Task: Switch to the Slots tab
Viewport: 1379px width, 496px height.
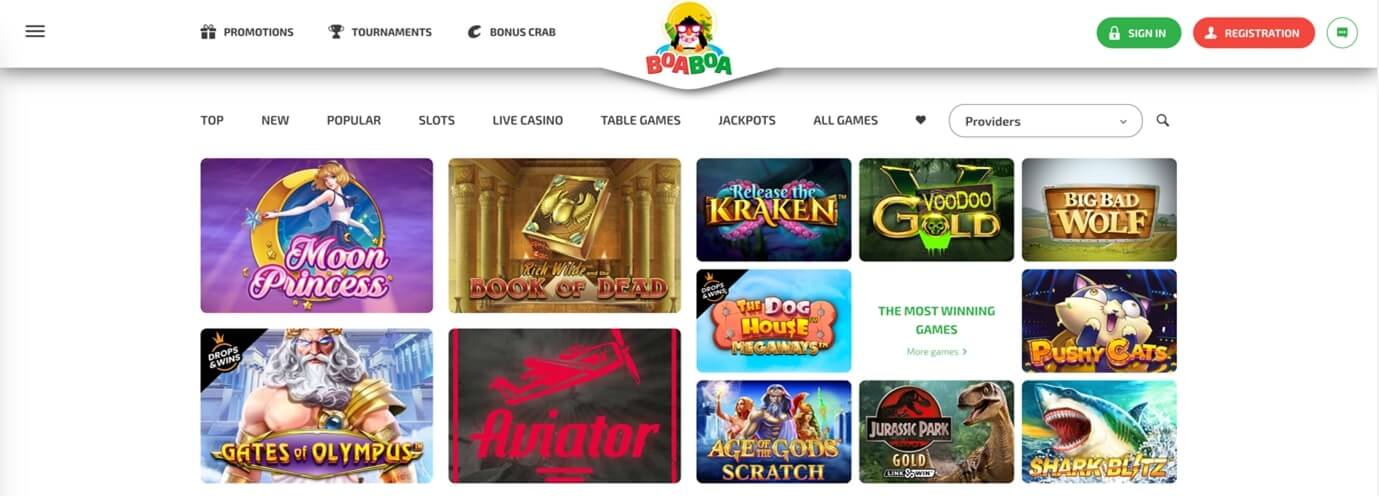Action: (x=437, y=120)
